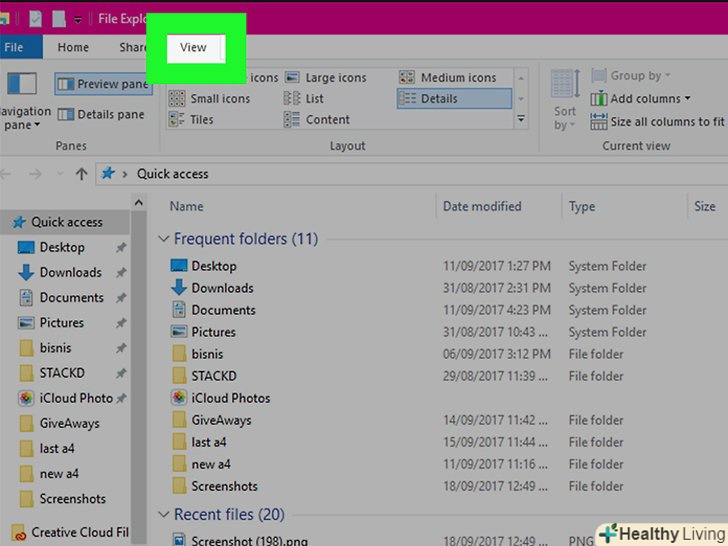Select the Details layout option
The width and height of the screenshot is (728, 546).
click(454, 98)
